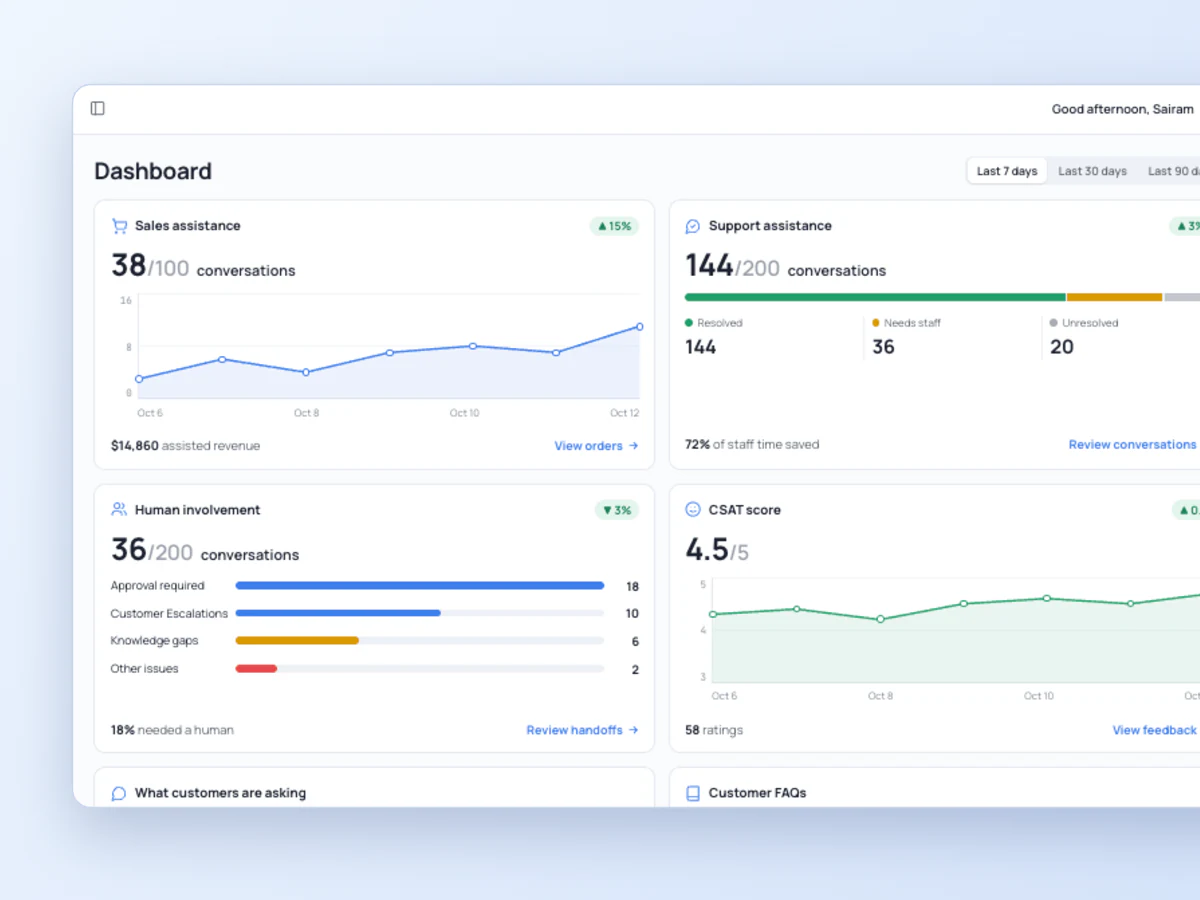Click the 36/200 conversations figure
The image size is (1200, 900).
coord(205,551)
